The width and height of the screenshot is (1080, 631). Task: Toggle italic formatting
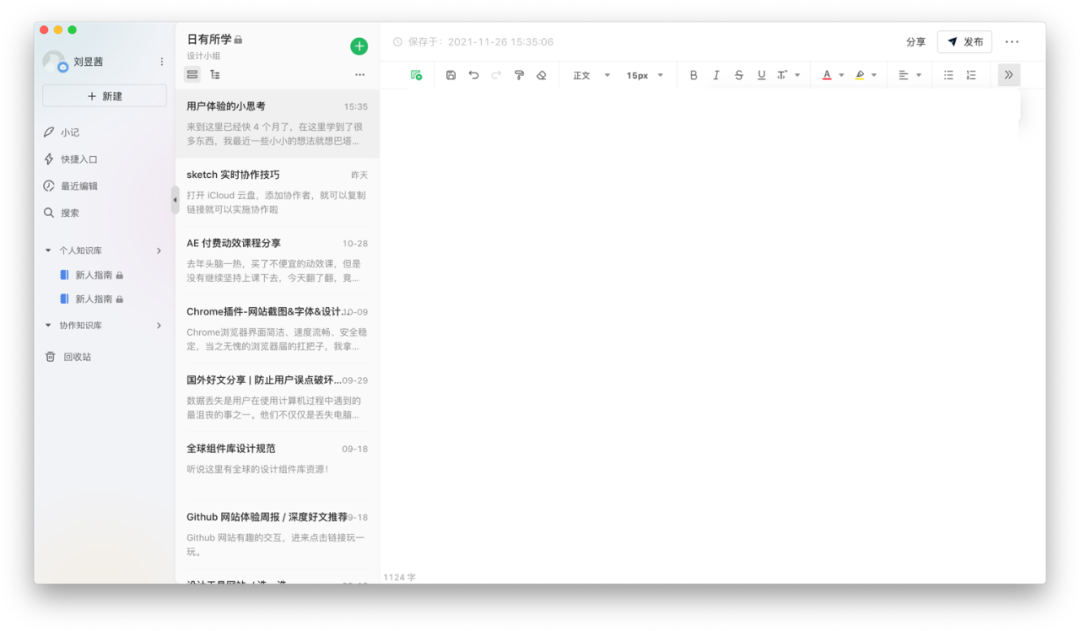click(716, 75)
